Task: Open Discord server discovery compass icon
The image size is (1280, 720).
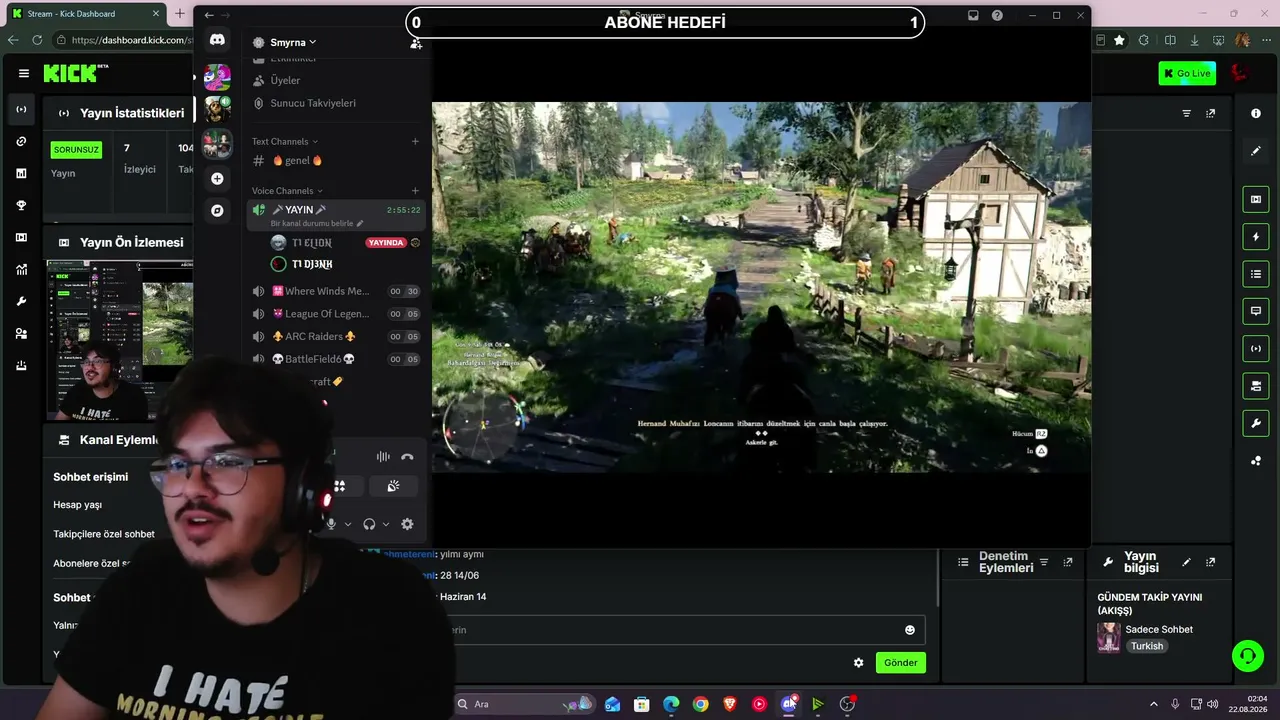Action: (217, 211)
